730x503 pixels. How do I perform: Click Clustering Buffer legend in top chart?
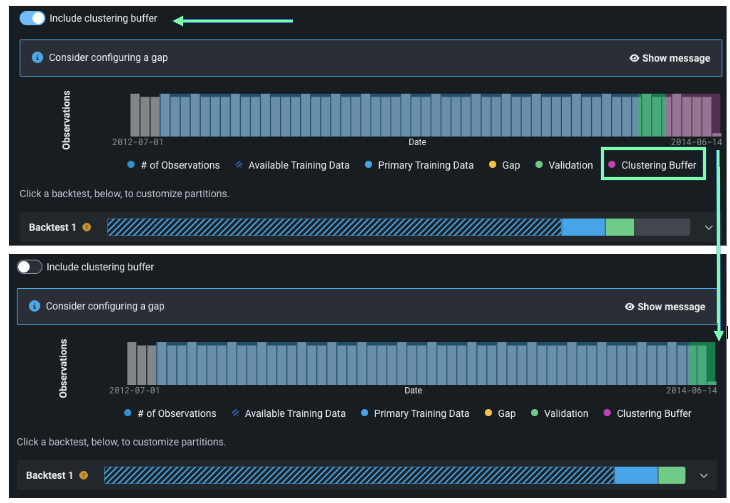[x=658, y=165]
